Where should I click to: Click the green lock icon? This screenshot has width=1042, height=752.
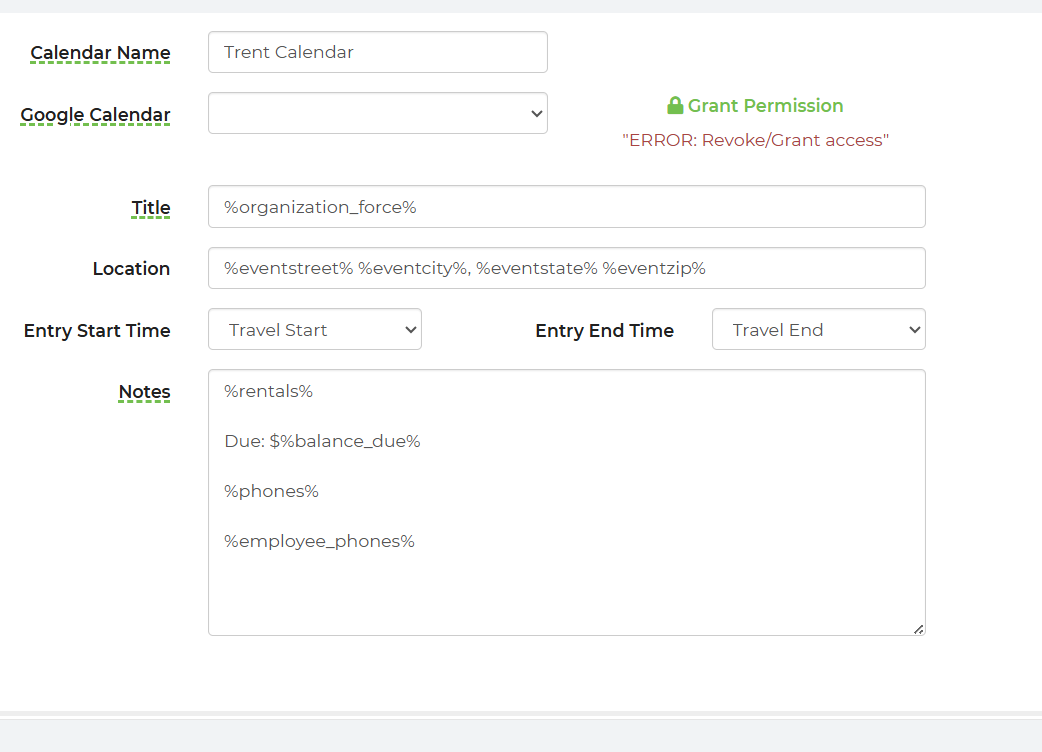click(675, 106)
